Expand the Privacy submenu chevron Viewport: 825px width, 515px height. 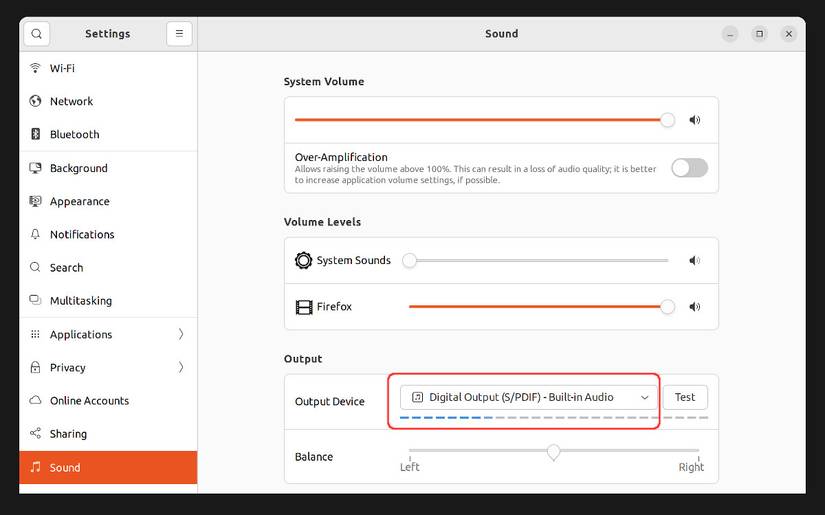[x=181, y=367]
